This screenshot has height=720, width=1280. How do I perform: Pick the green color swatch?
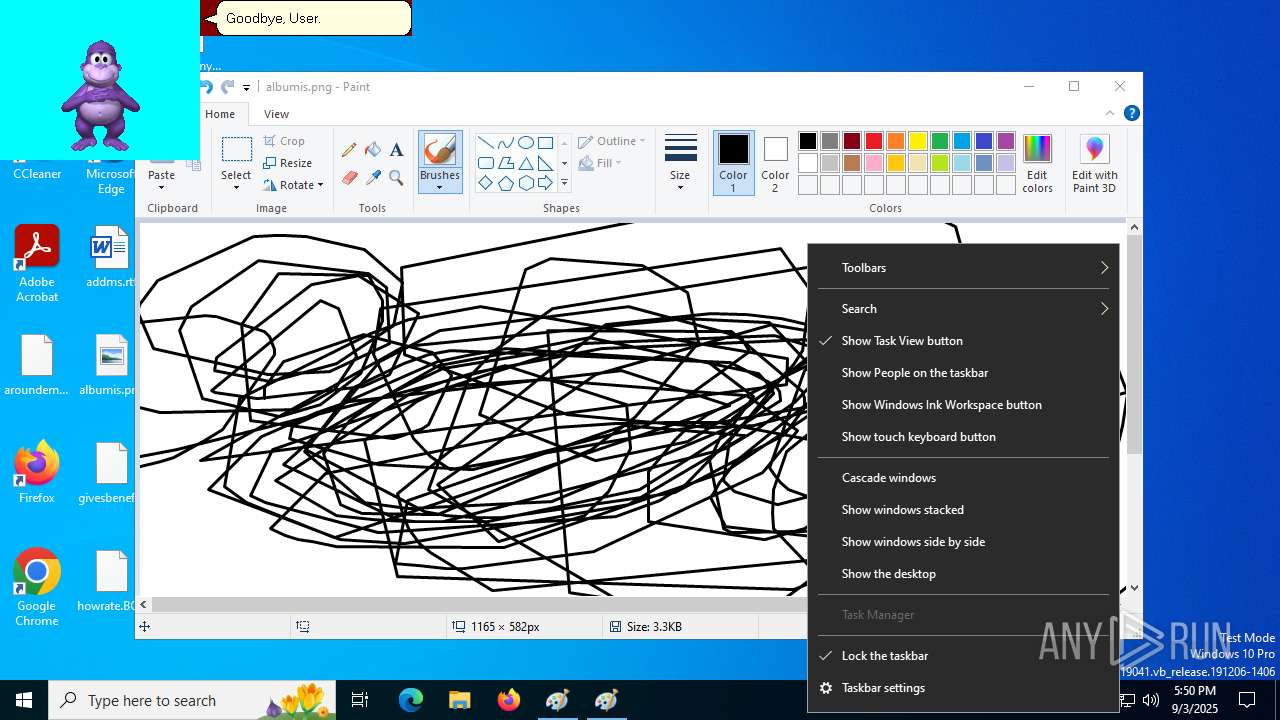pos(940,141)
